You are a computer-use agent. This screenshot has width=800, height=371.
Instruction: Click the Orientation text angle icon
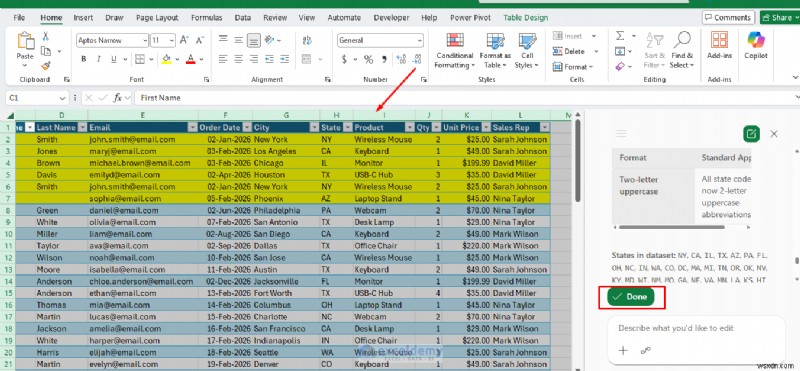[x=269, y=40]
